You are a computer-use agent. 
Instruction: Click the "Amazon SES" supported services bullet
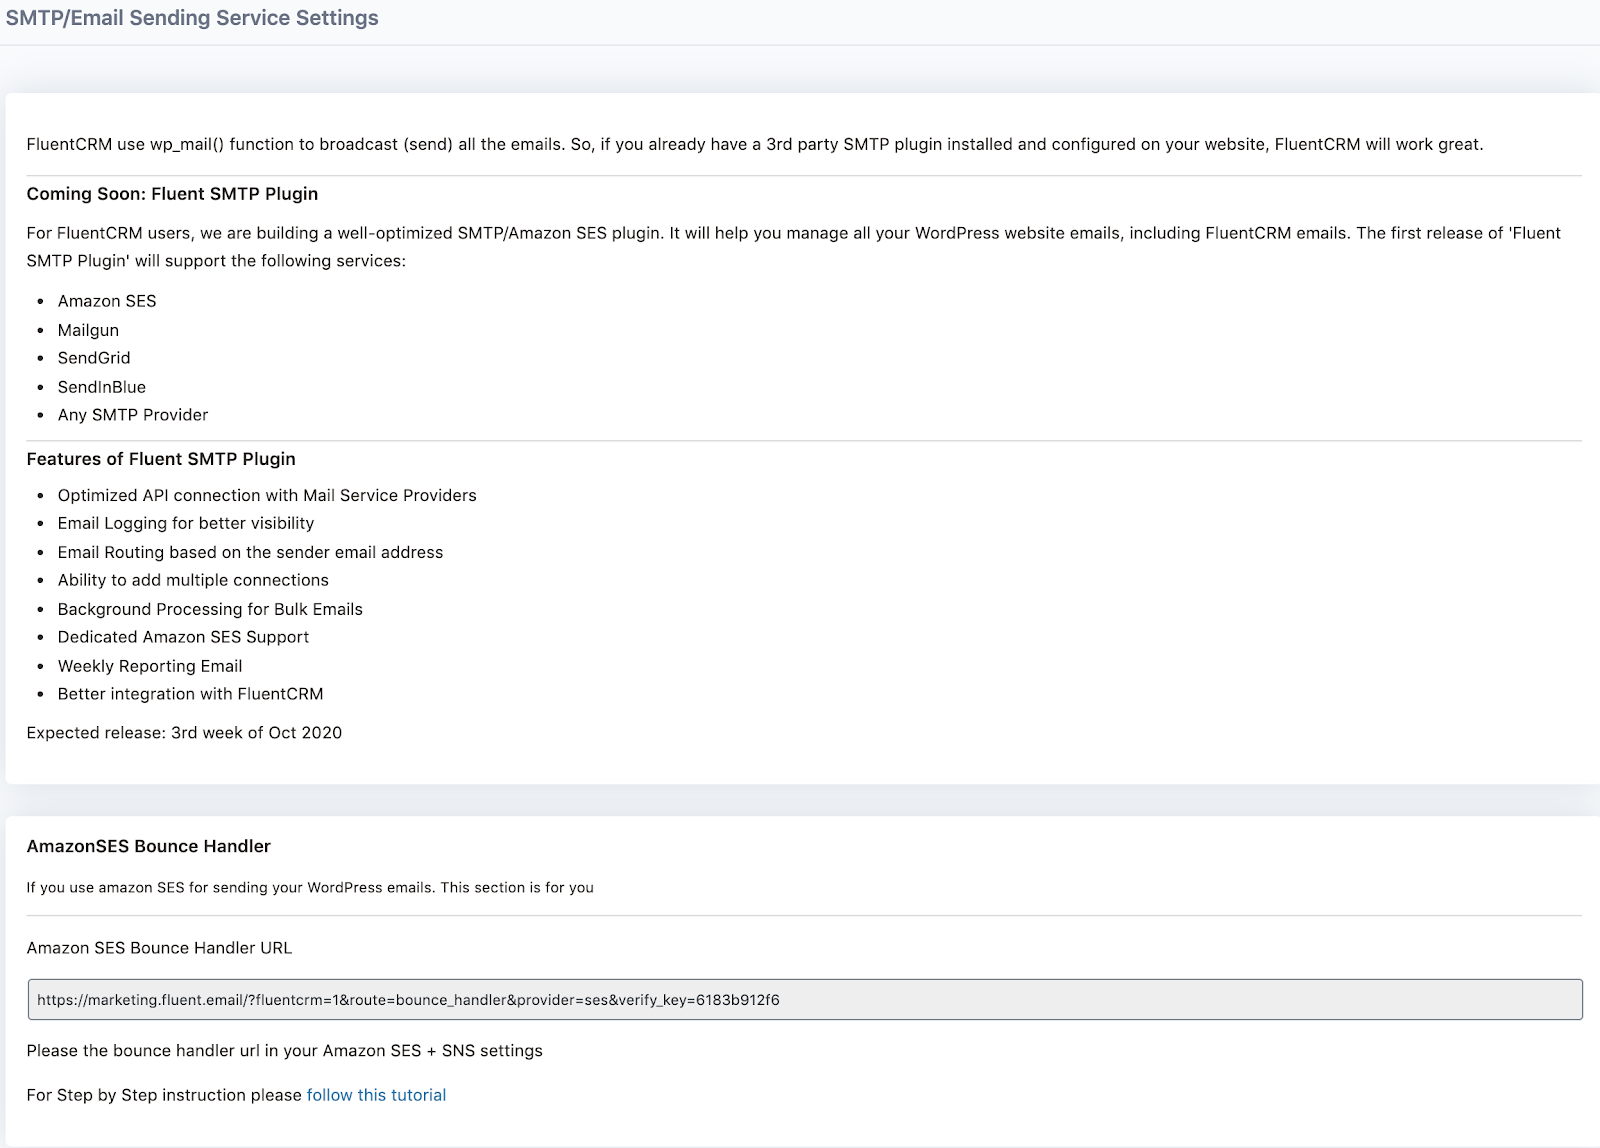(x=107, y=301)
